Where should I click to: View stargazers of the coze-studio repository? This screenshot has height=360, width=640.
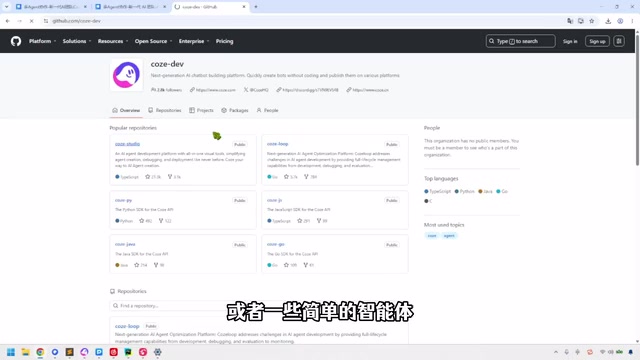point(153,177)
